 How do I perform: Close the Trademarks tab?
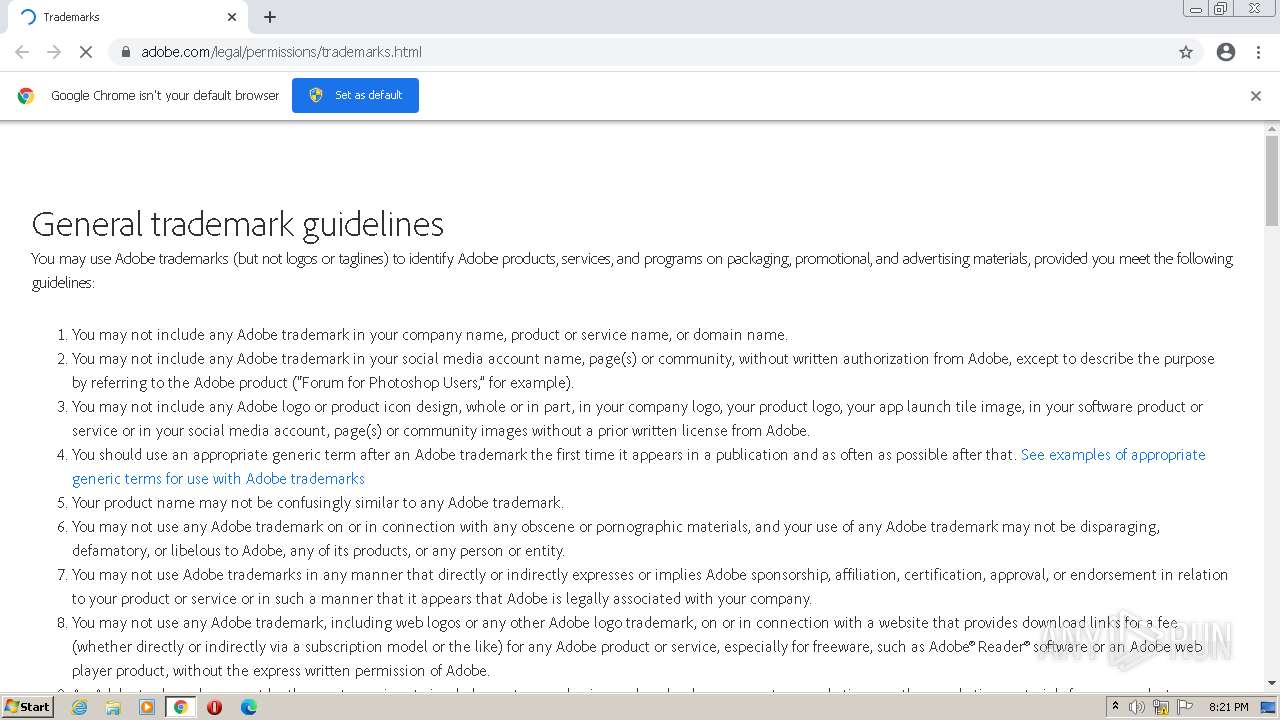coord(232,17)
